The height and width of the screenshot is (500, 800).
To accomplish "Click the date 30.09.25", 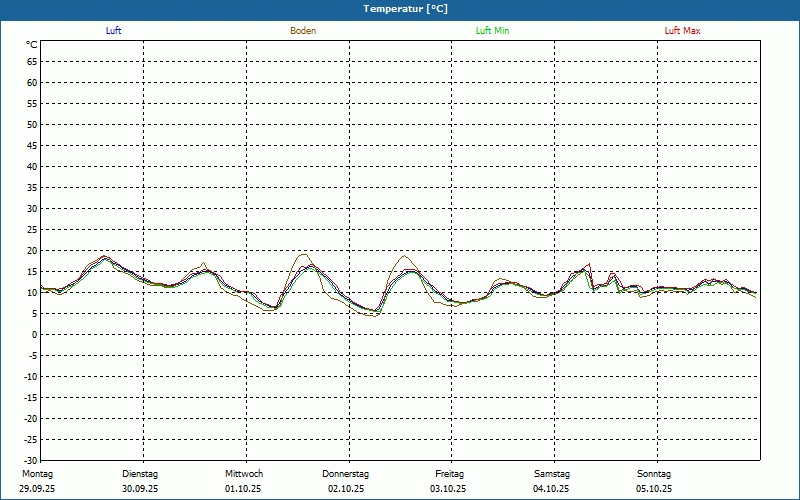I will [x=140, y=489].
